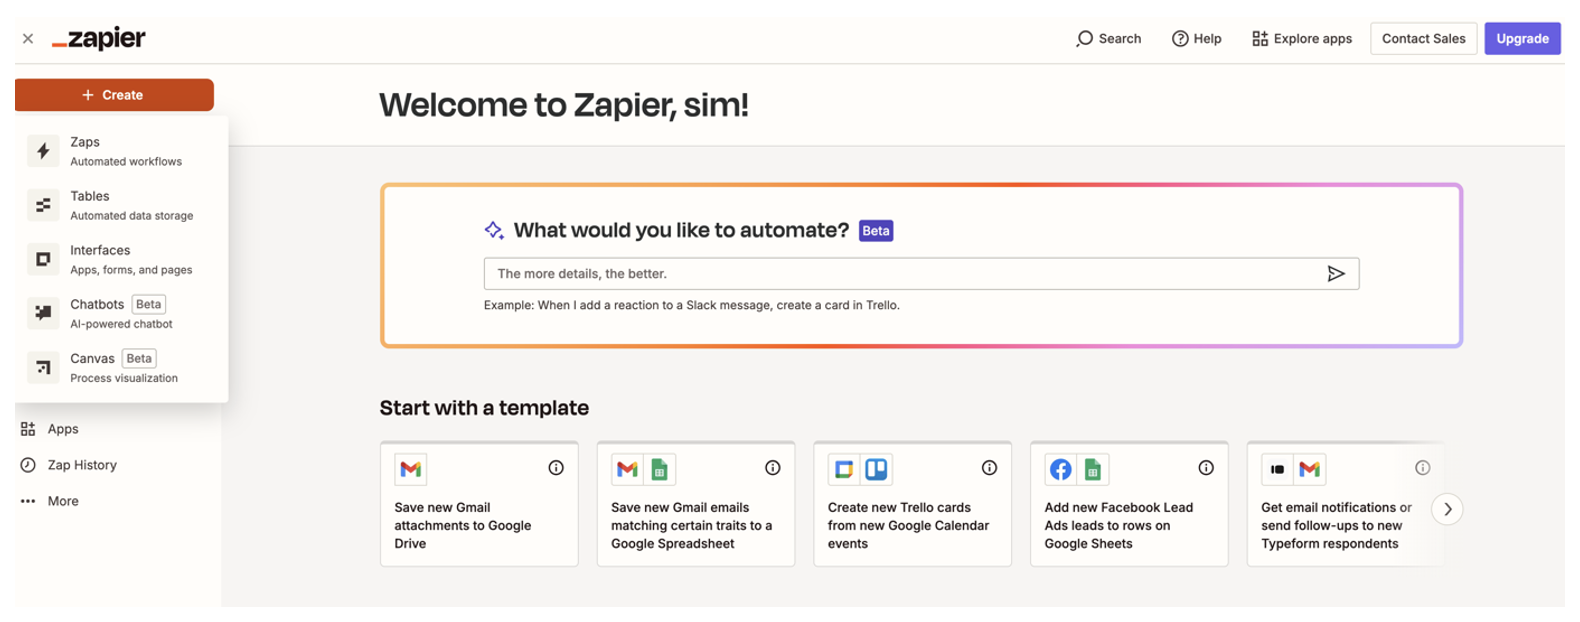Viewport: 1580px width, 622px height.
Task: Expand the More sidebar item
Action: click(62, 501)
